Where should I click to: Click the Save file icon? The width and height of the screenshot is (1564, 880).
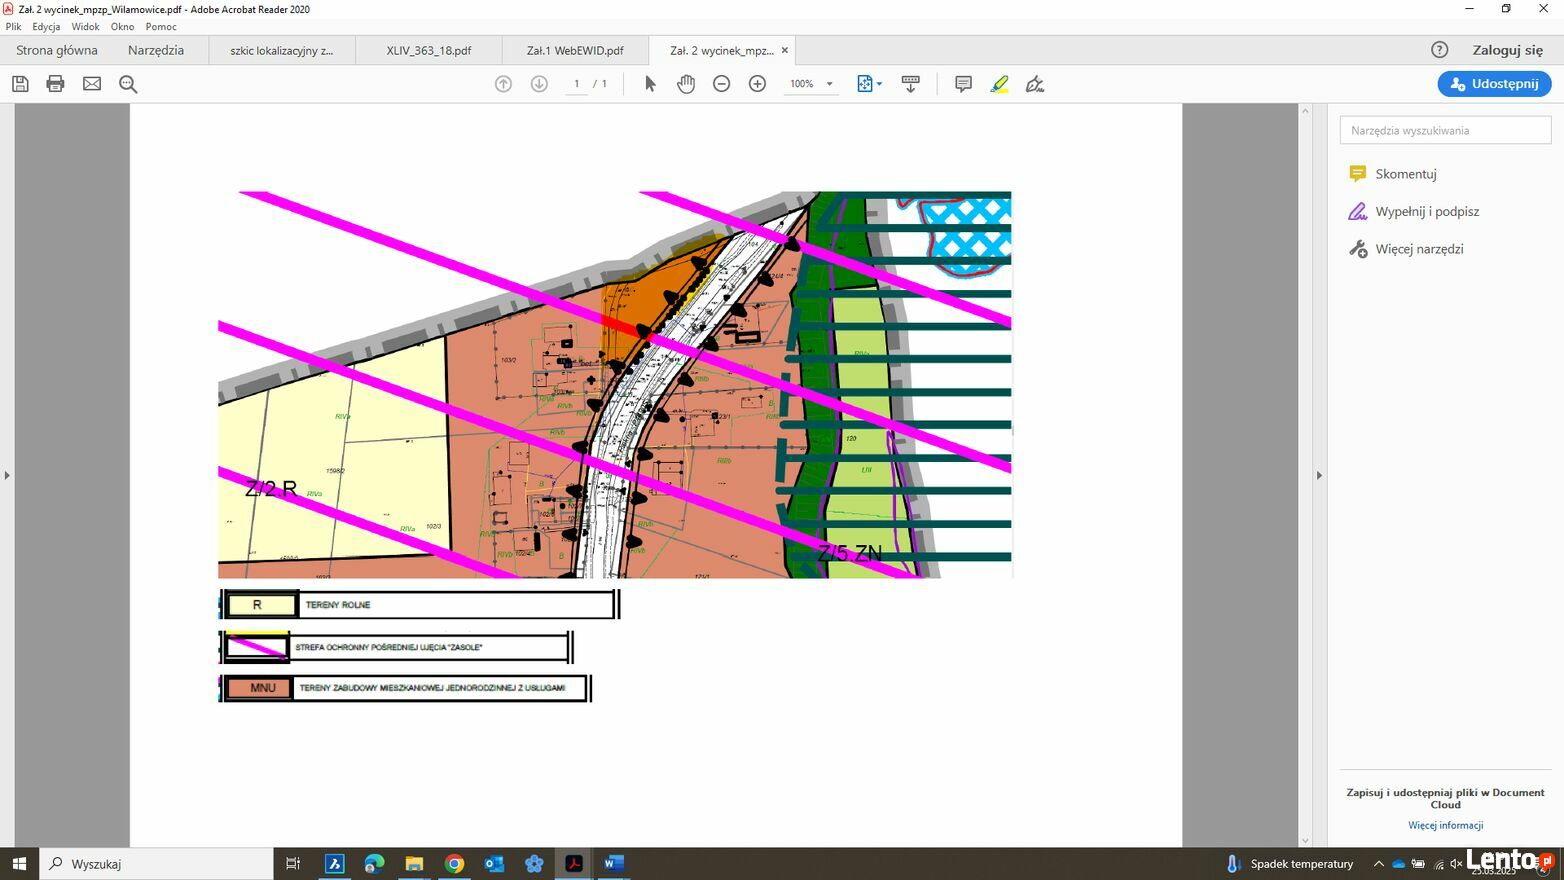point(20,84)
